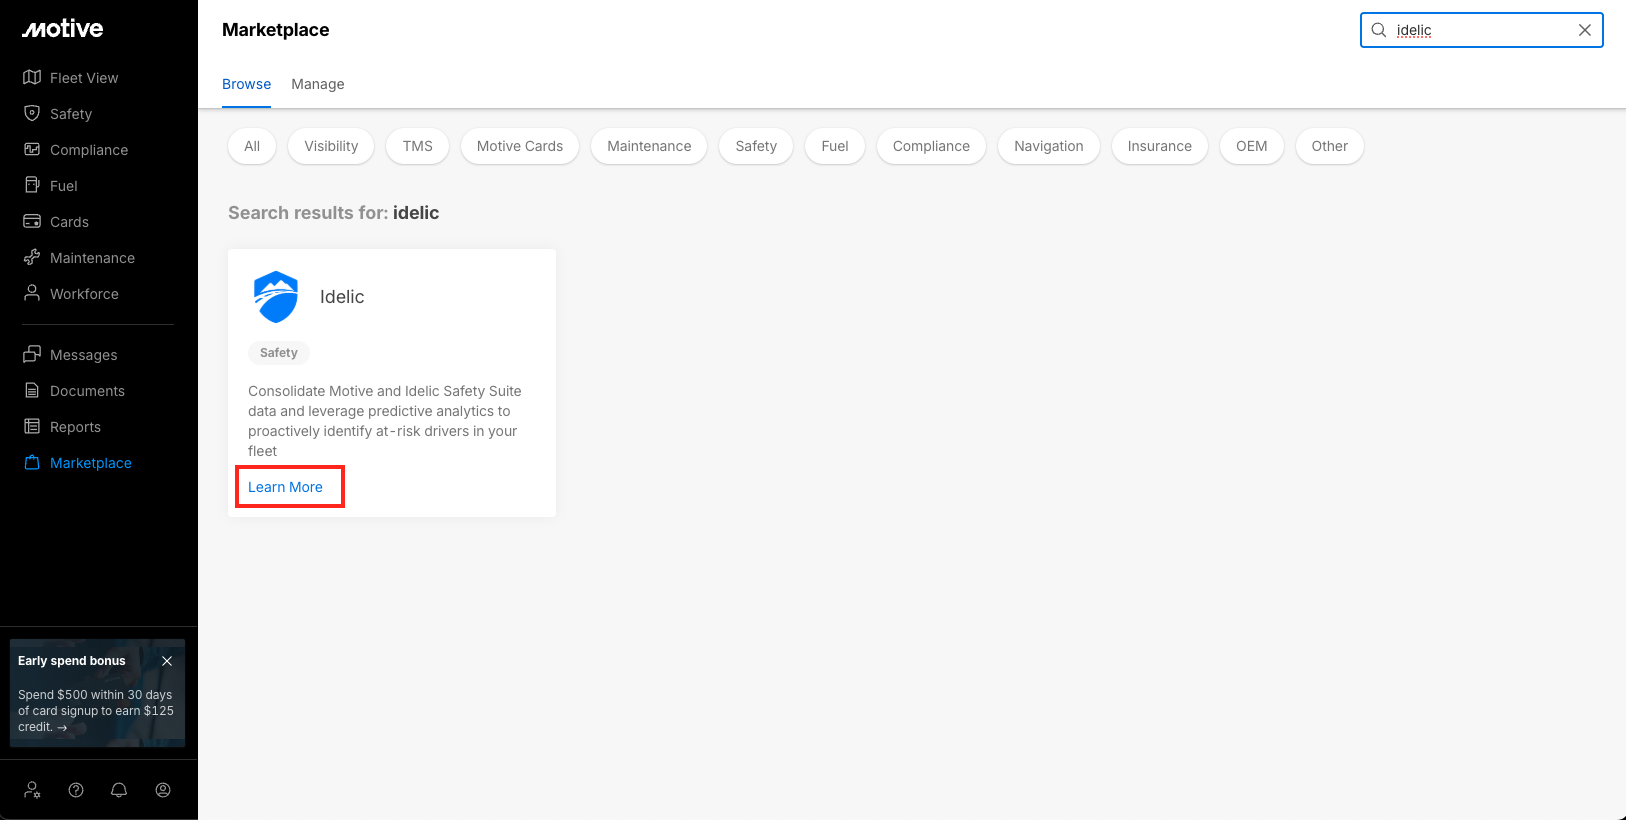1626x820 pixels.
Task: Open Fleet View map icon
Action: click(x=32, y=77)
